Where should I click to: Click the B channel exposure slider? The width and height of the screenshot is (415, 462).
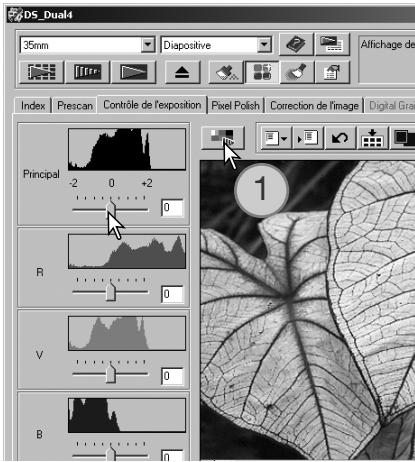click(x=110, y=455)
